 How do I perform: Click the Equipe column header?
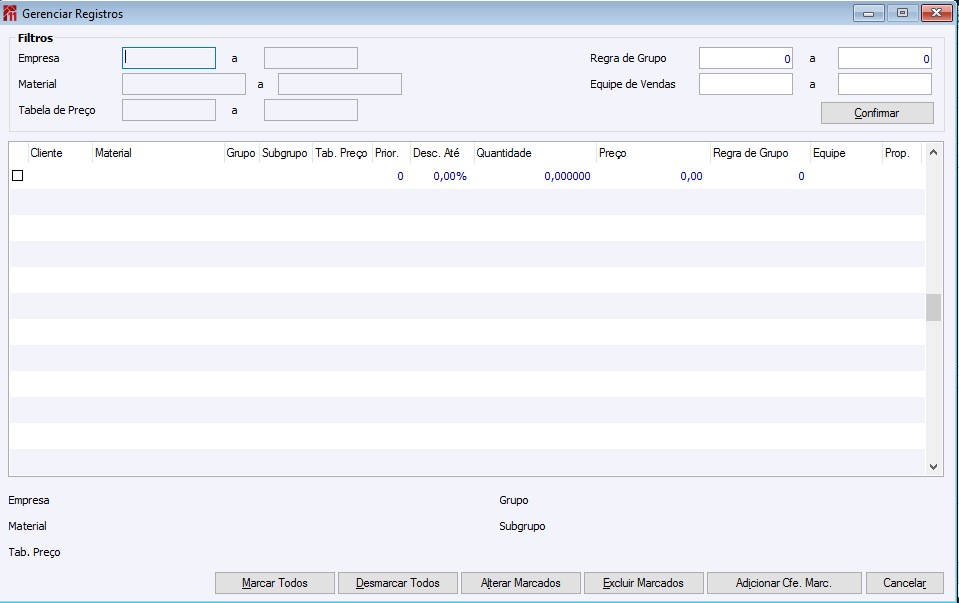pos(846,153)
